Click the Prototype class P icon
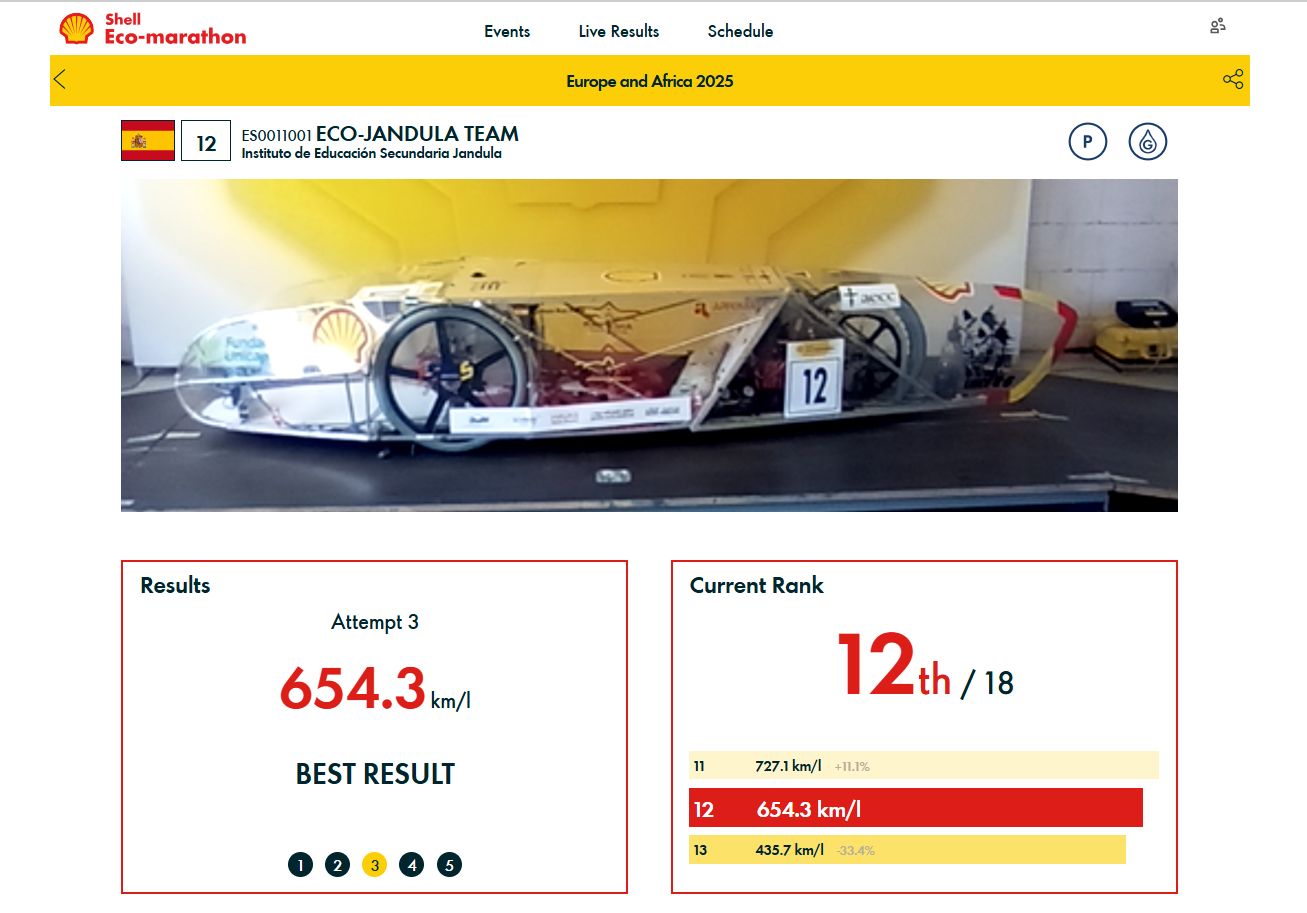The image size is (1307, 913). click(1087, 142)
